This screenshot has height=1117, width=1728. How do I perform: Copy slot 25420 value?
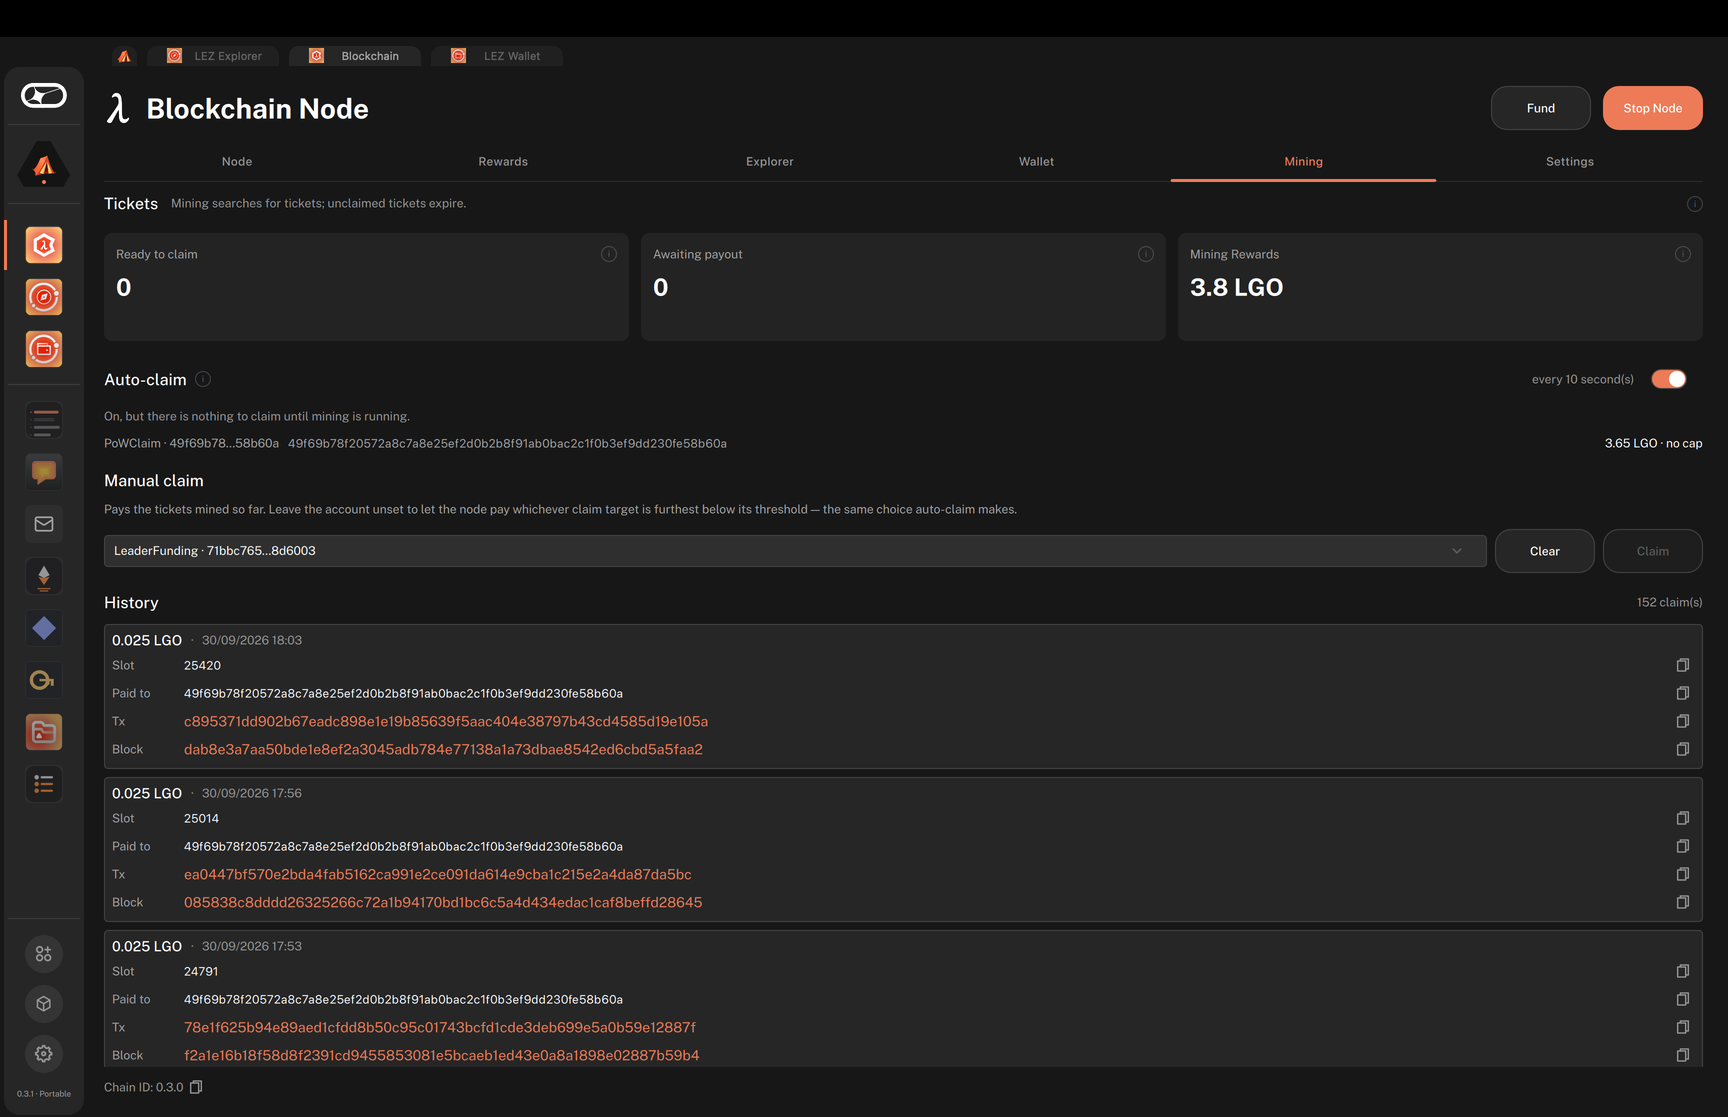pyautogui.click(x=1683, y=665)
